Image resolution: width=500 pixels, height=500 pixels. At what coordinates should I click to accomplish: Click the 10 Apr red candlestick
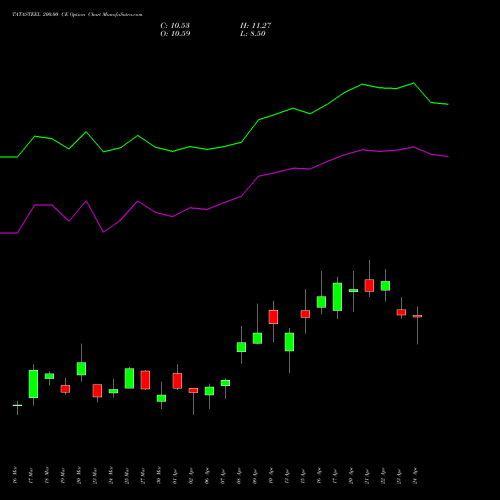[x=273, y=317]
